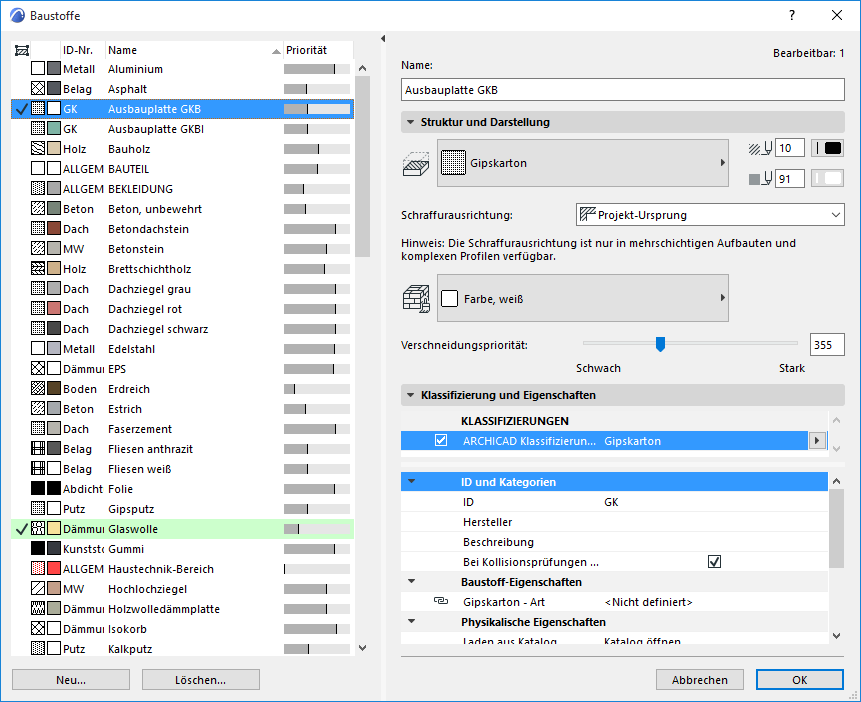Click the Abbrechen button

pos(700,679)
